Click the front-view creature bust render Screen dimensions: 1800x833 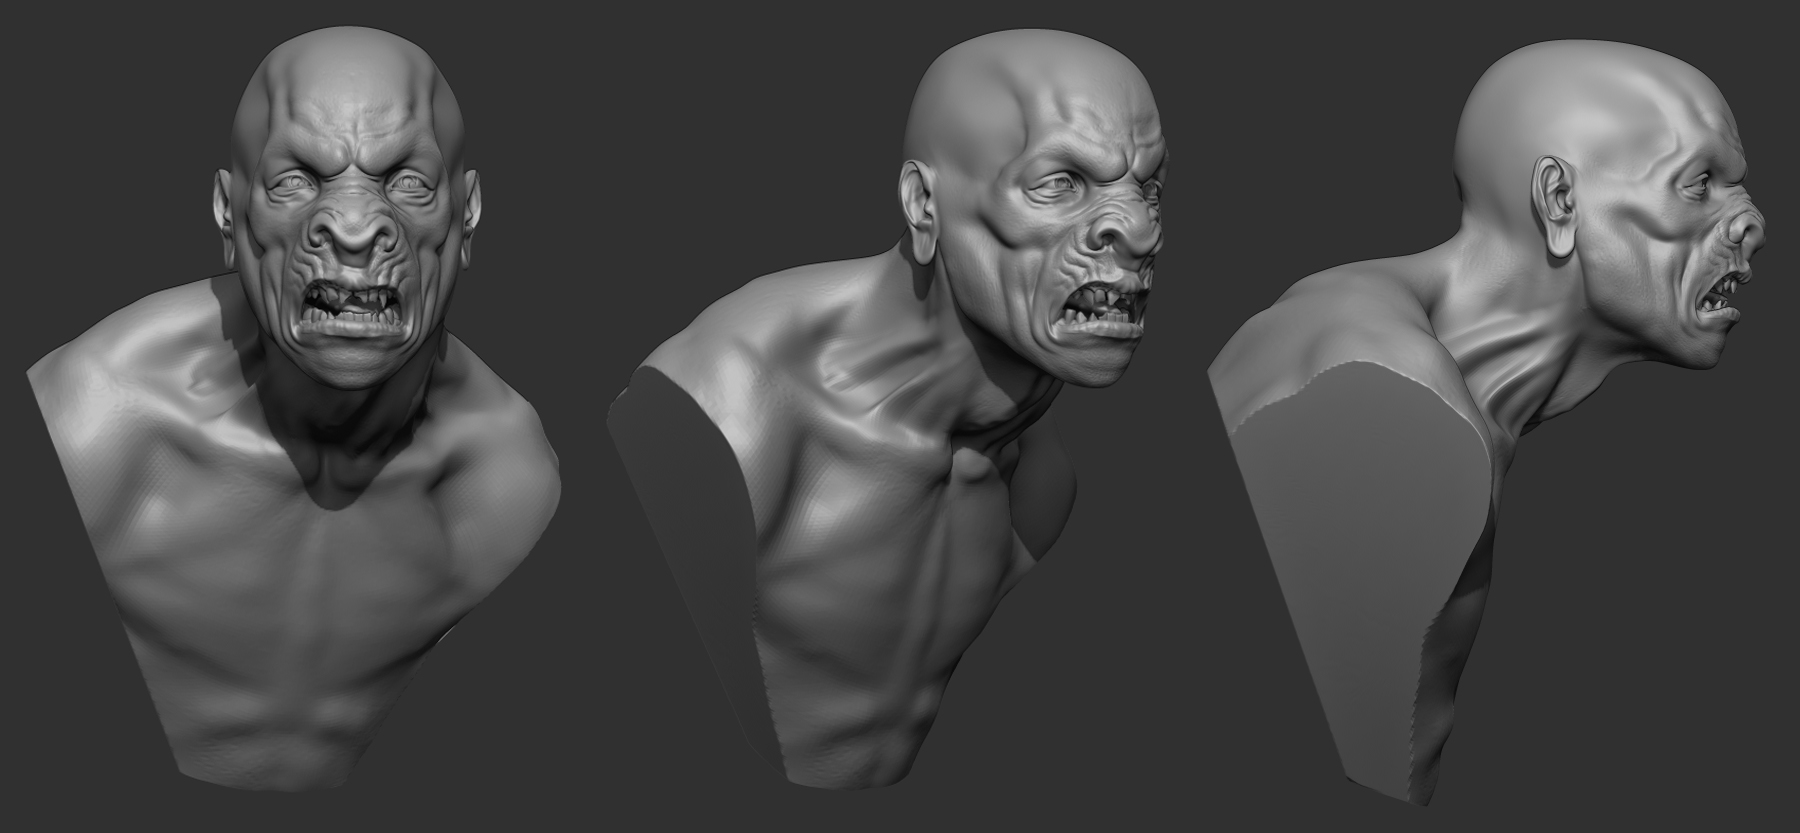point(295,410)
